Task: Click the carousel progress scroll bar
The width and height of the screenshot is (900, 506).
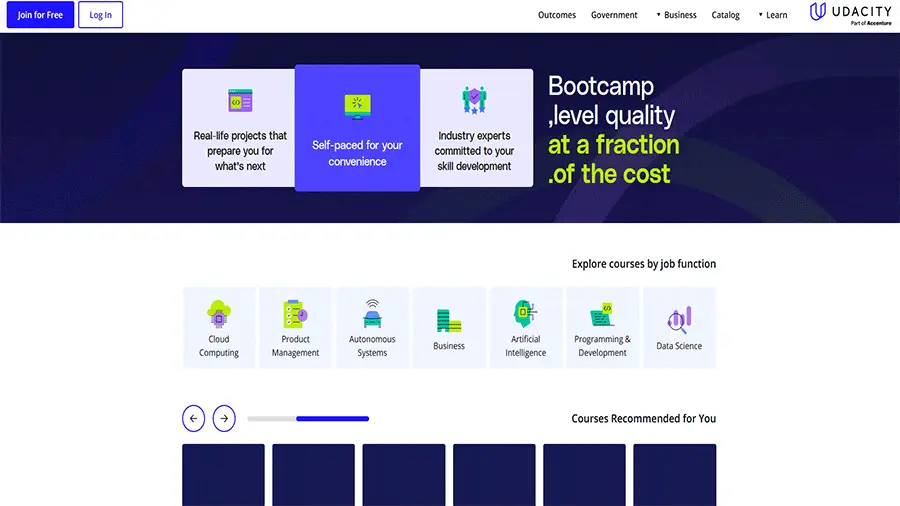Action: click(x=308, y=419)
